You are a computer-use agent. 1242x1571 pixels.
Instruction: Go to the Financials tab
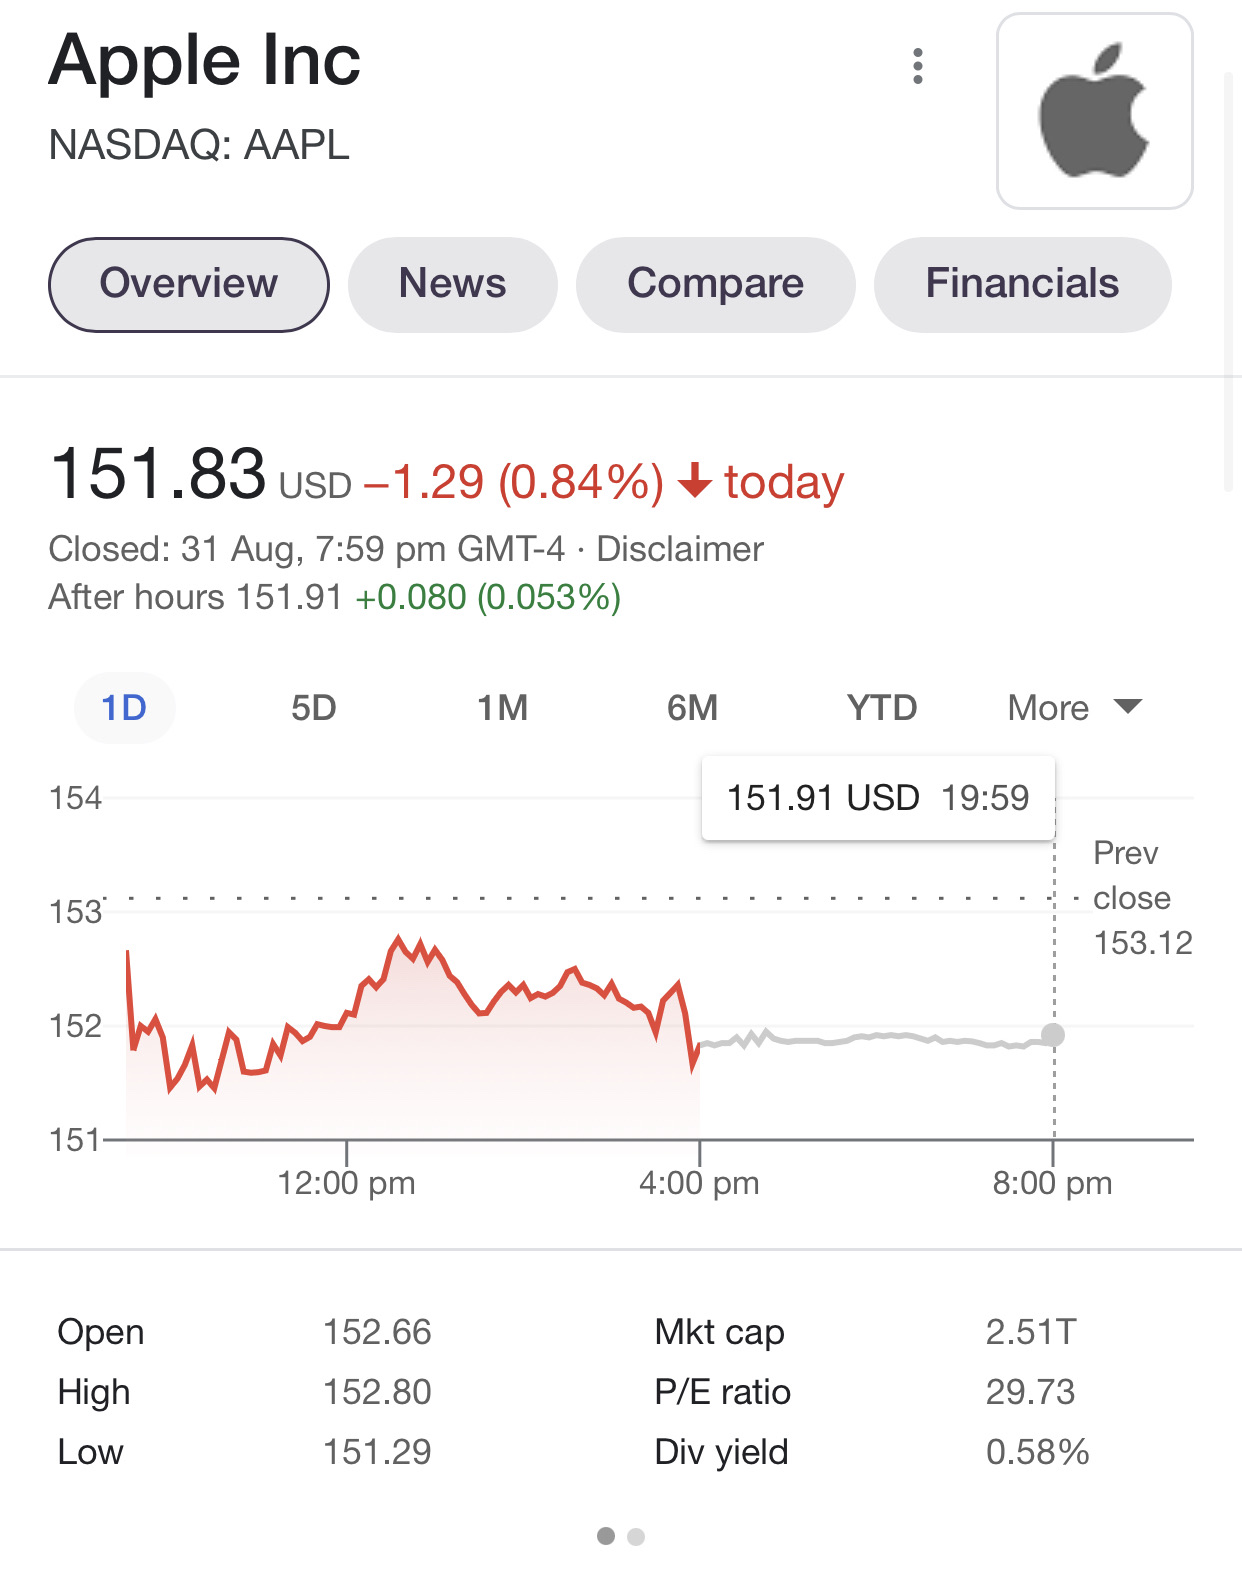pyautogui.click(x=1022, y=284)
